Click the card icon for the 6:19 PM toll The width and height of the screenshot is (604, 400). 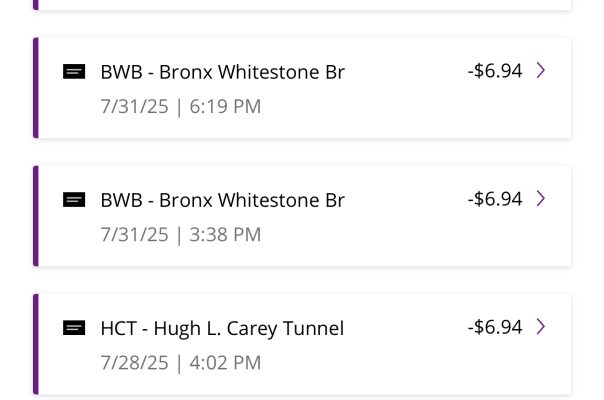click(x=74, y=72)
